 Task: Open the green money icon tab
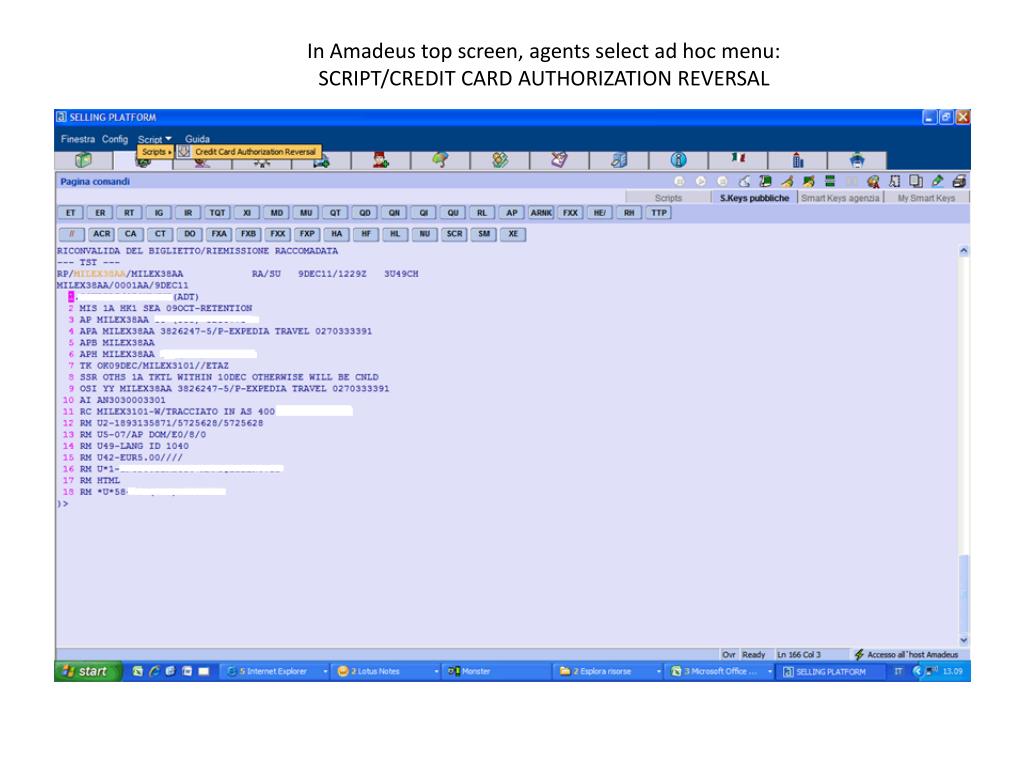tap(500, 160)
